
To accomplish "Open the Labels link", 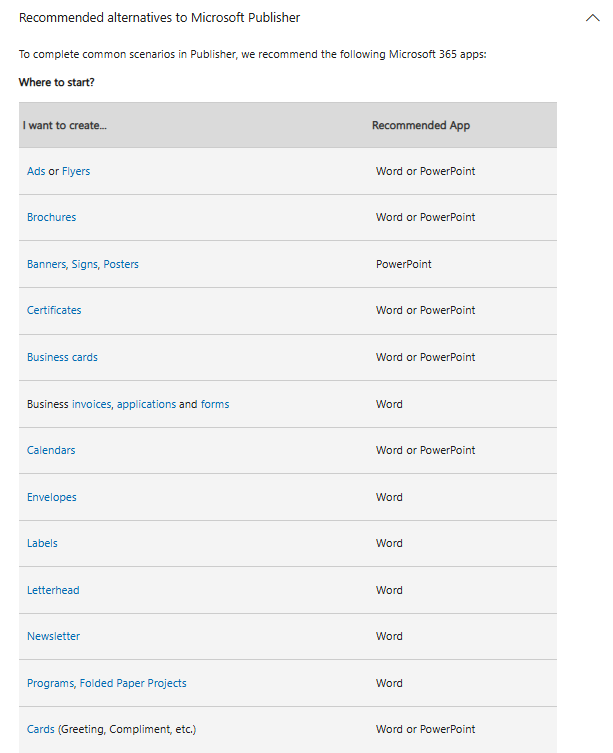I will point(42,543).
